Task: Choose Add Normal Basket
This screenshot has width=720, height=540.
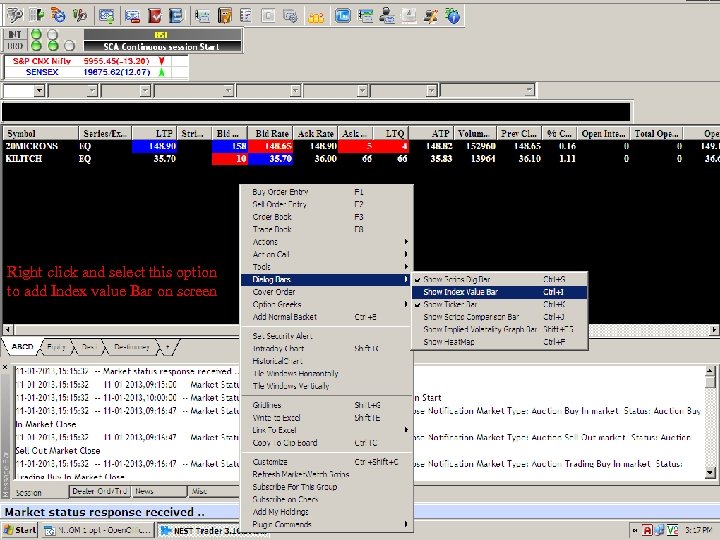Action: click(325, 316)
